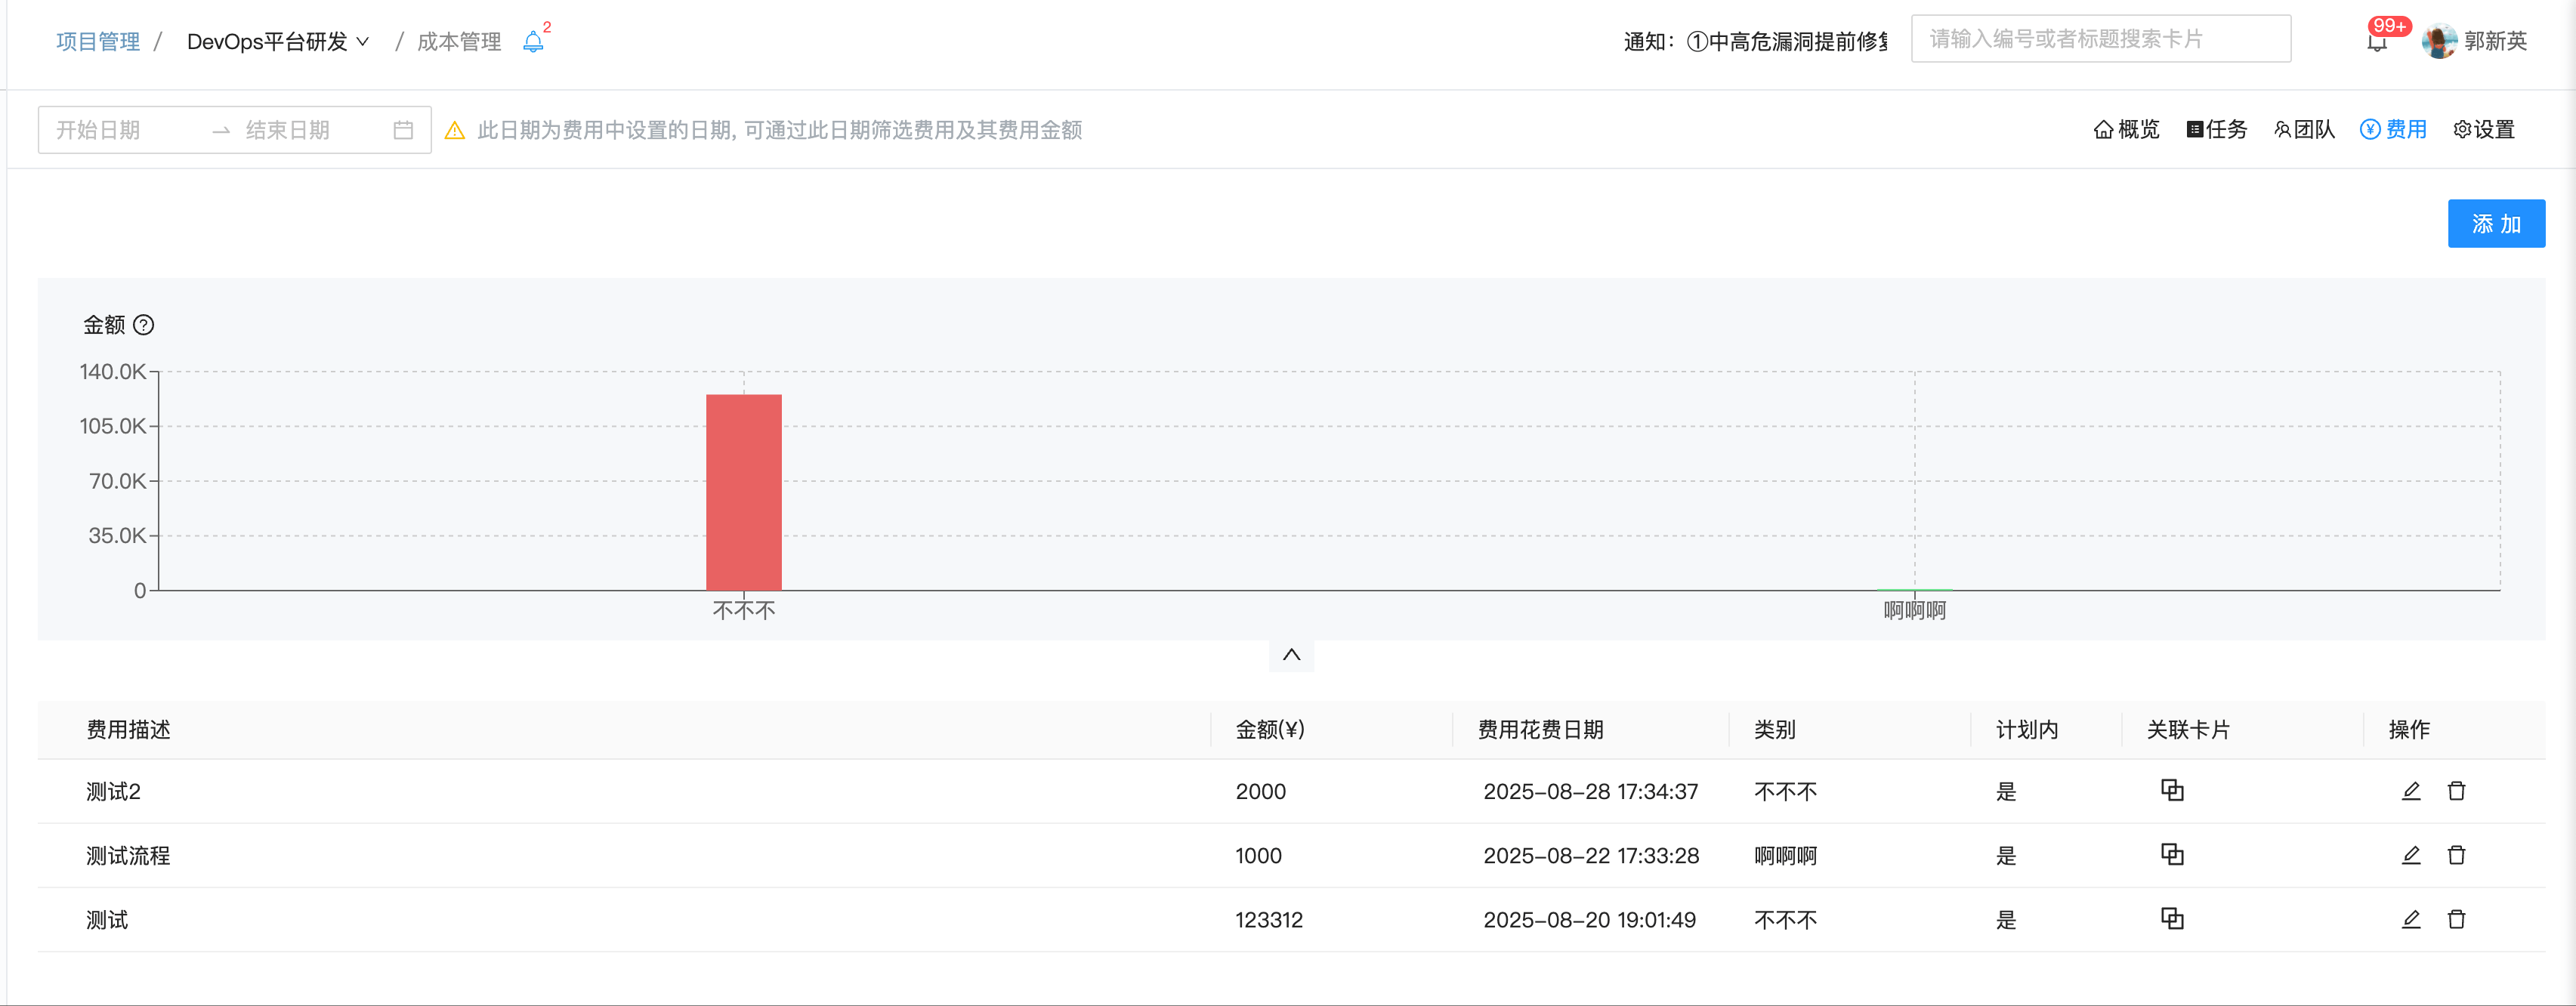Image resolution: width=2576 pixels, height=1006 pixels.
Task: Delete the 测试 expense row
Action: tap(2456, 919)
